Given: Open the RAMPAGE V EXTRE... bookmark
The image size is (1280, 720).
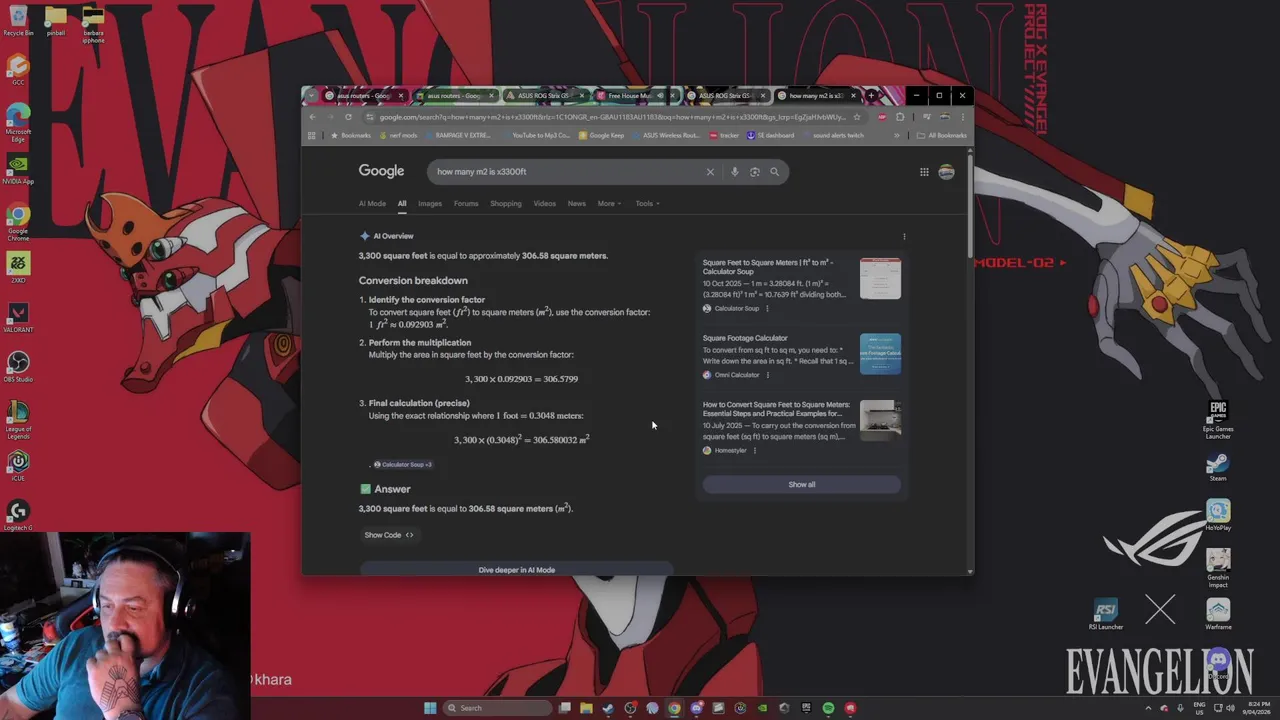Looking at the screenshot, I should pyautogui.click(x=457, y=136).
